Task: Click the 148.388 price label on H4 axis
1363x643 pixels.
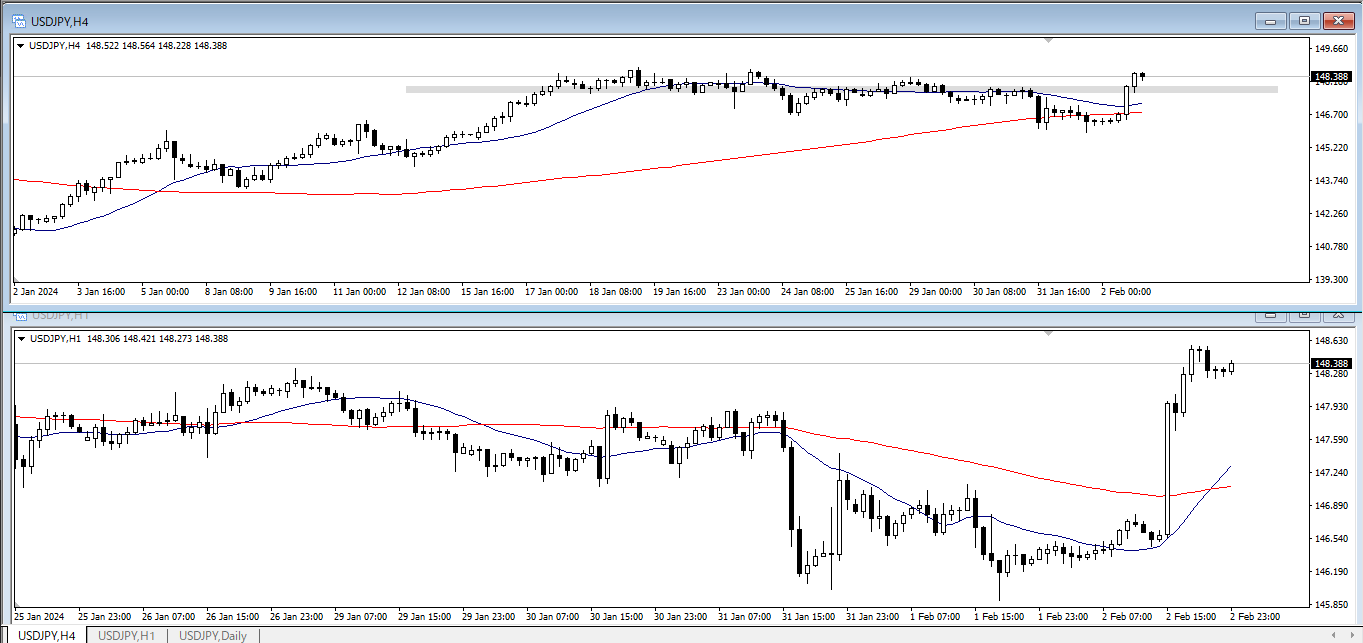Action: pos(1331,77)
